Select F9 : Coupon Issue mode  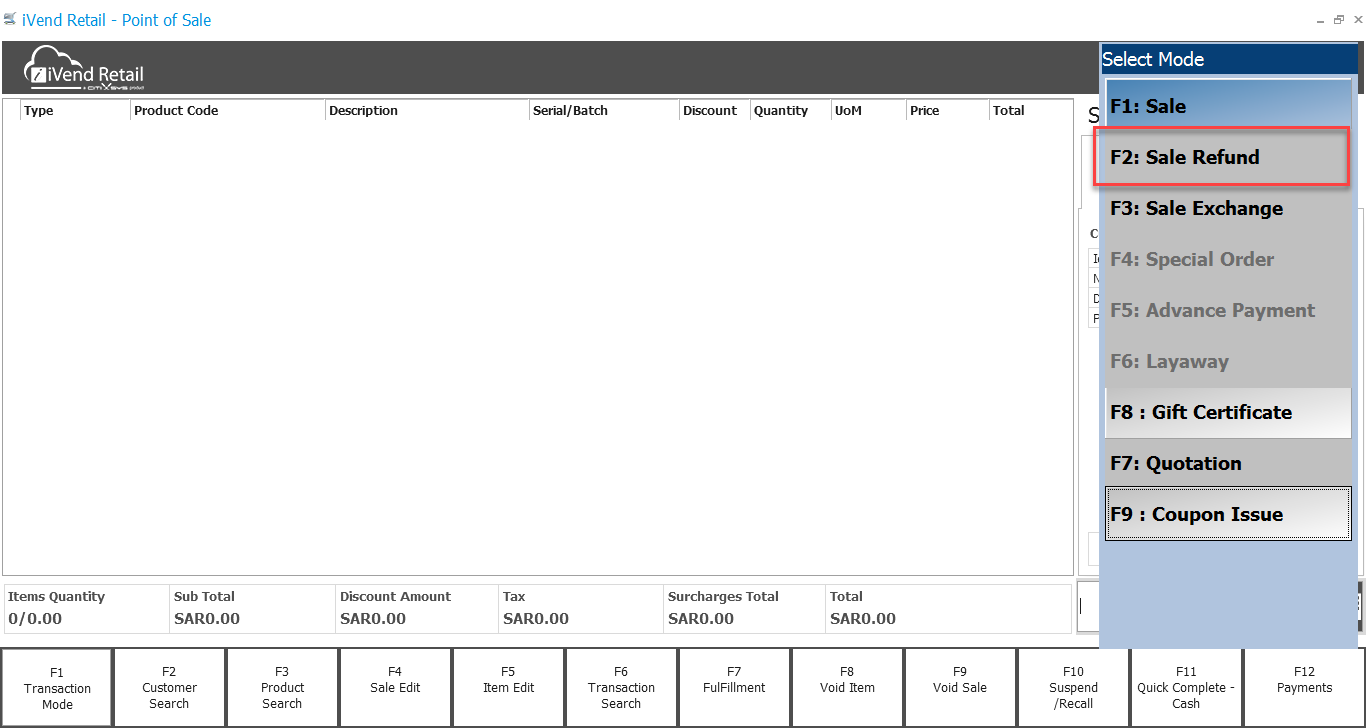[x=1228, y=514]
